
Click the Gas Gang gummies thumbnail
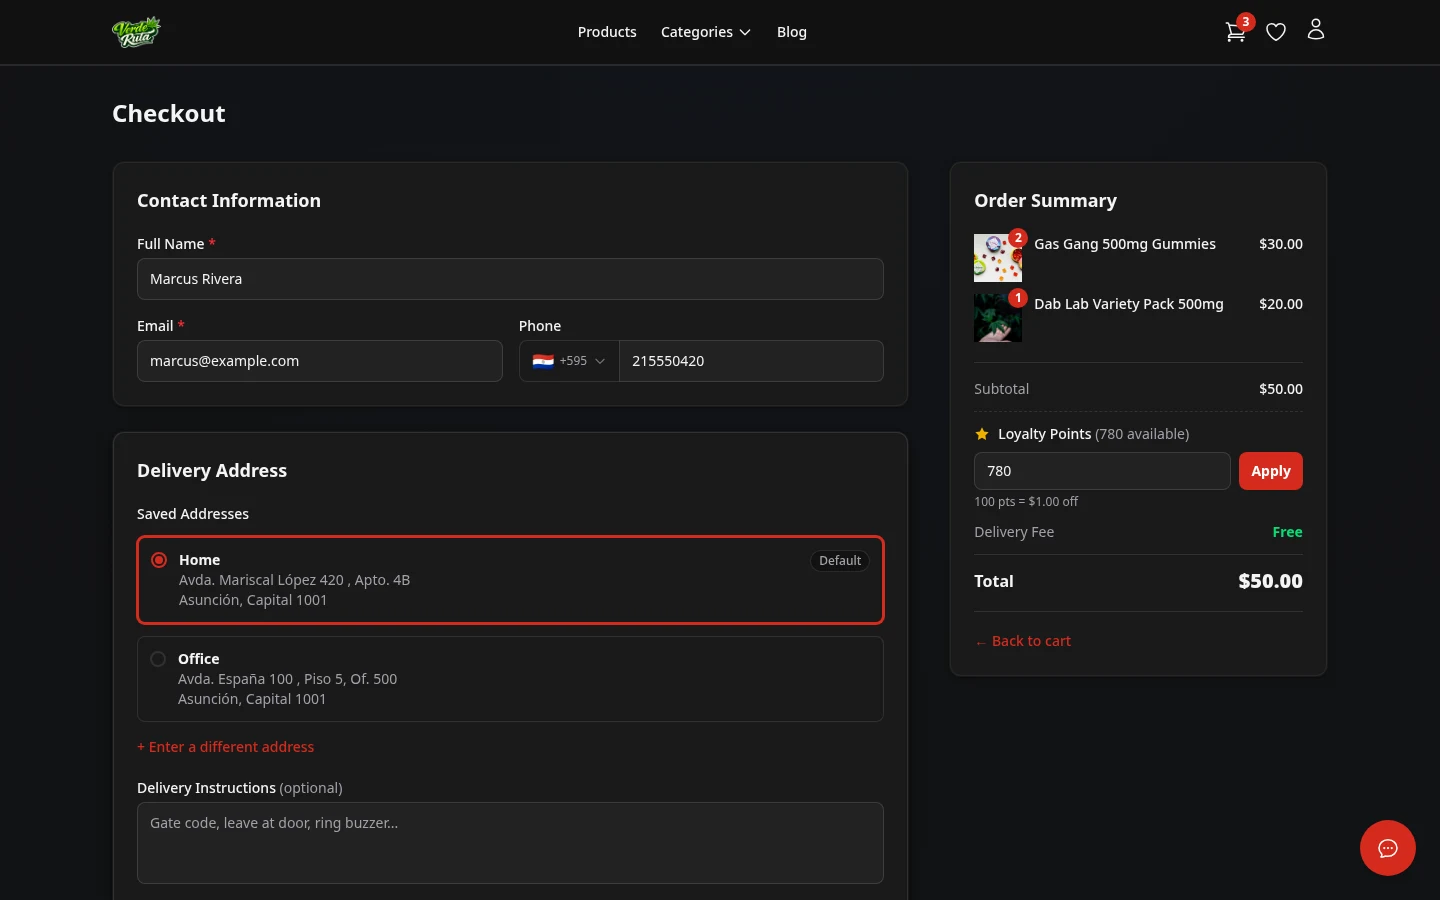click(998, 257)
